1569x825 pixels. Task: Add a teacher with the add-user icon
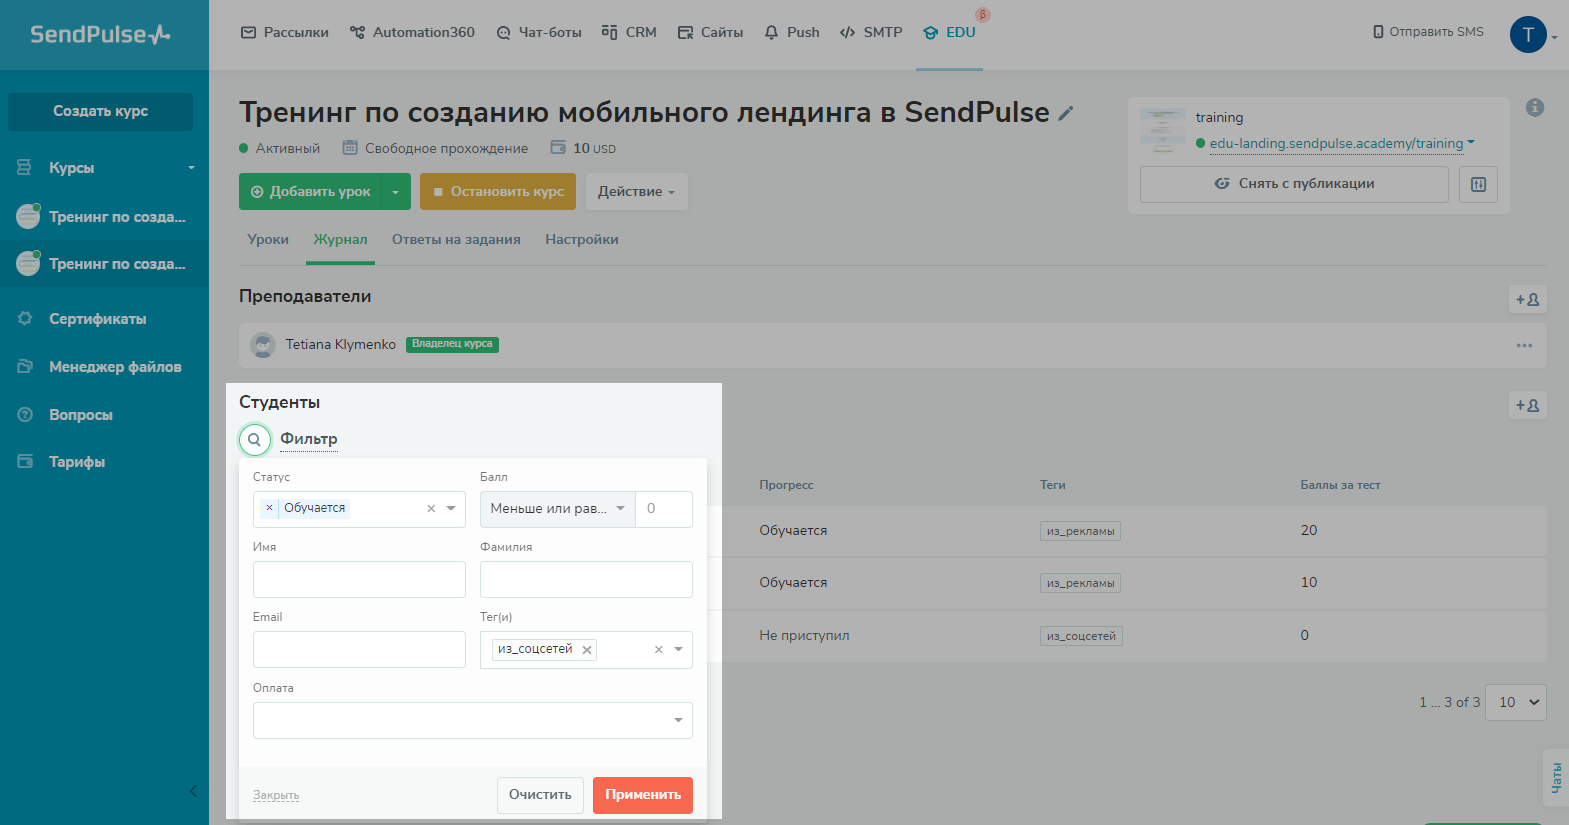click(x=1527, y=299)
